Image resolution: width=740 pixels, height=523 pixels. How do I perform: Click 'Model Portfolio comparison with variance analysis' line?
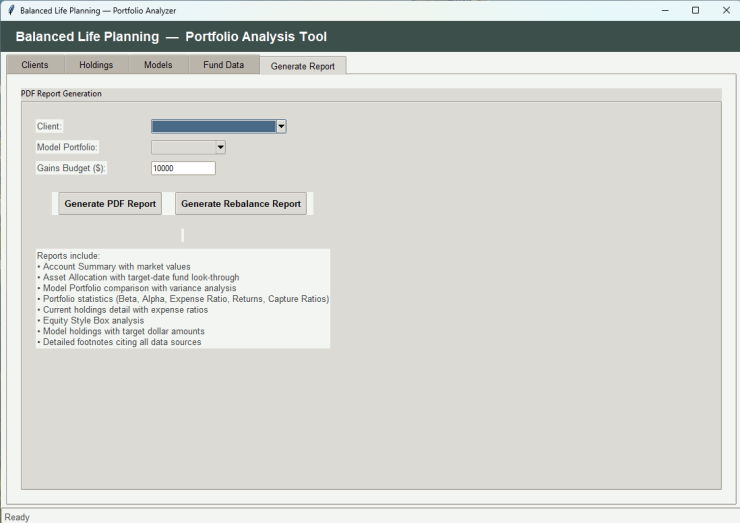pyautogui.click(x=137, y=288)
